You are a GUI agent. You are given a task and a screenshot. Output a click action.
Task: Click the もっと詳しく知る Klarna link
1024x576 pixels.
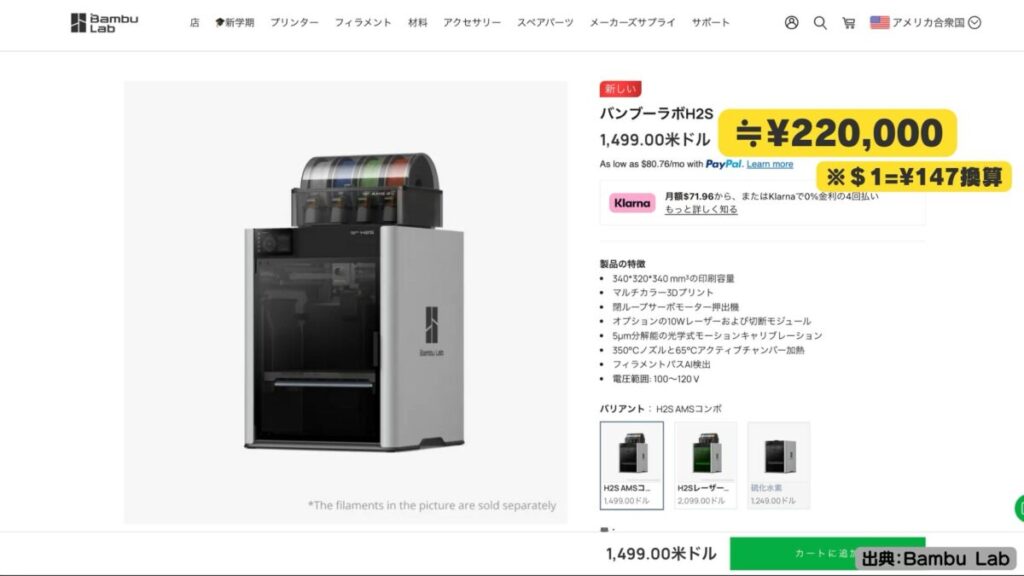701,210
